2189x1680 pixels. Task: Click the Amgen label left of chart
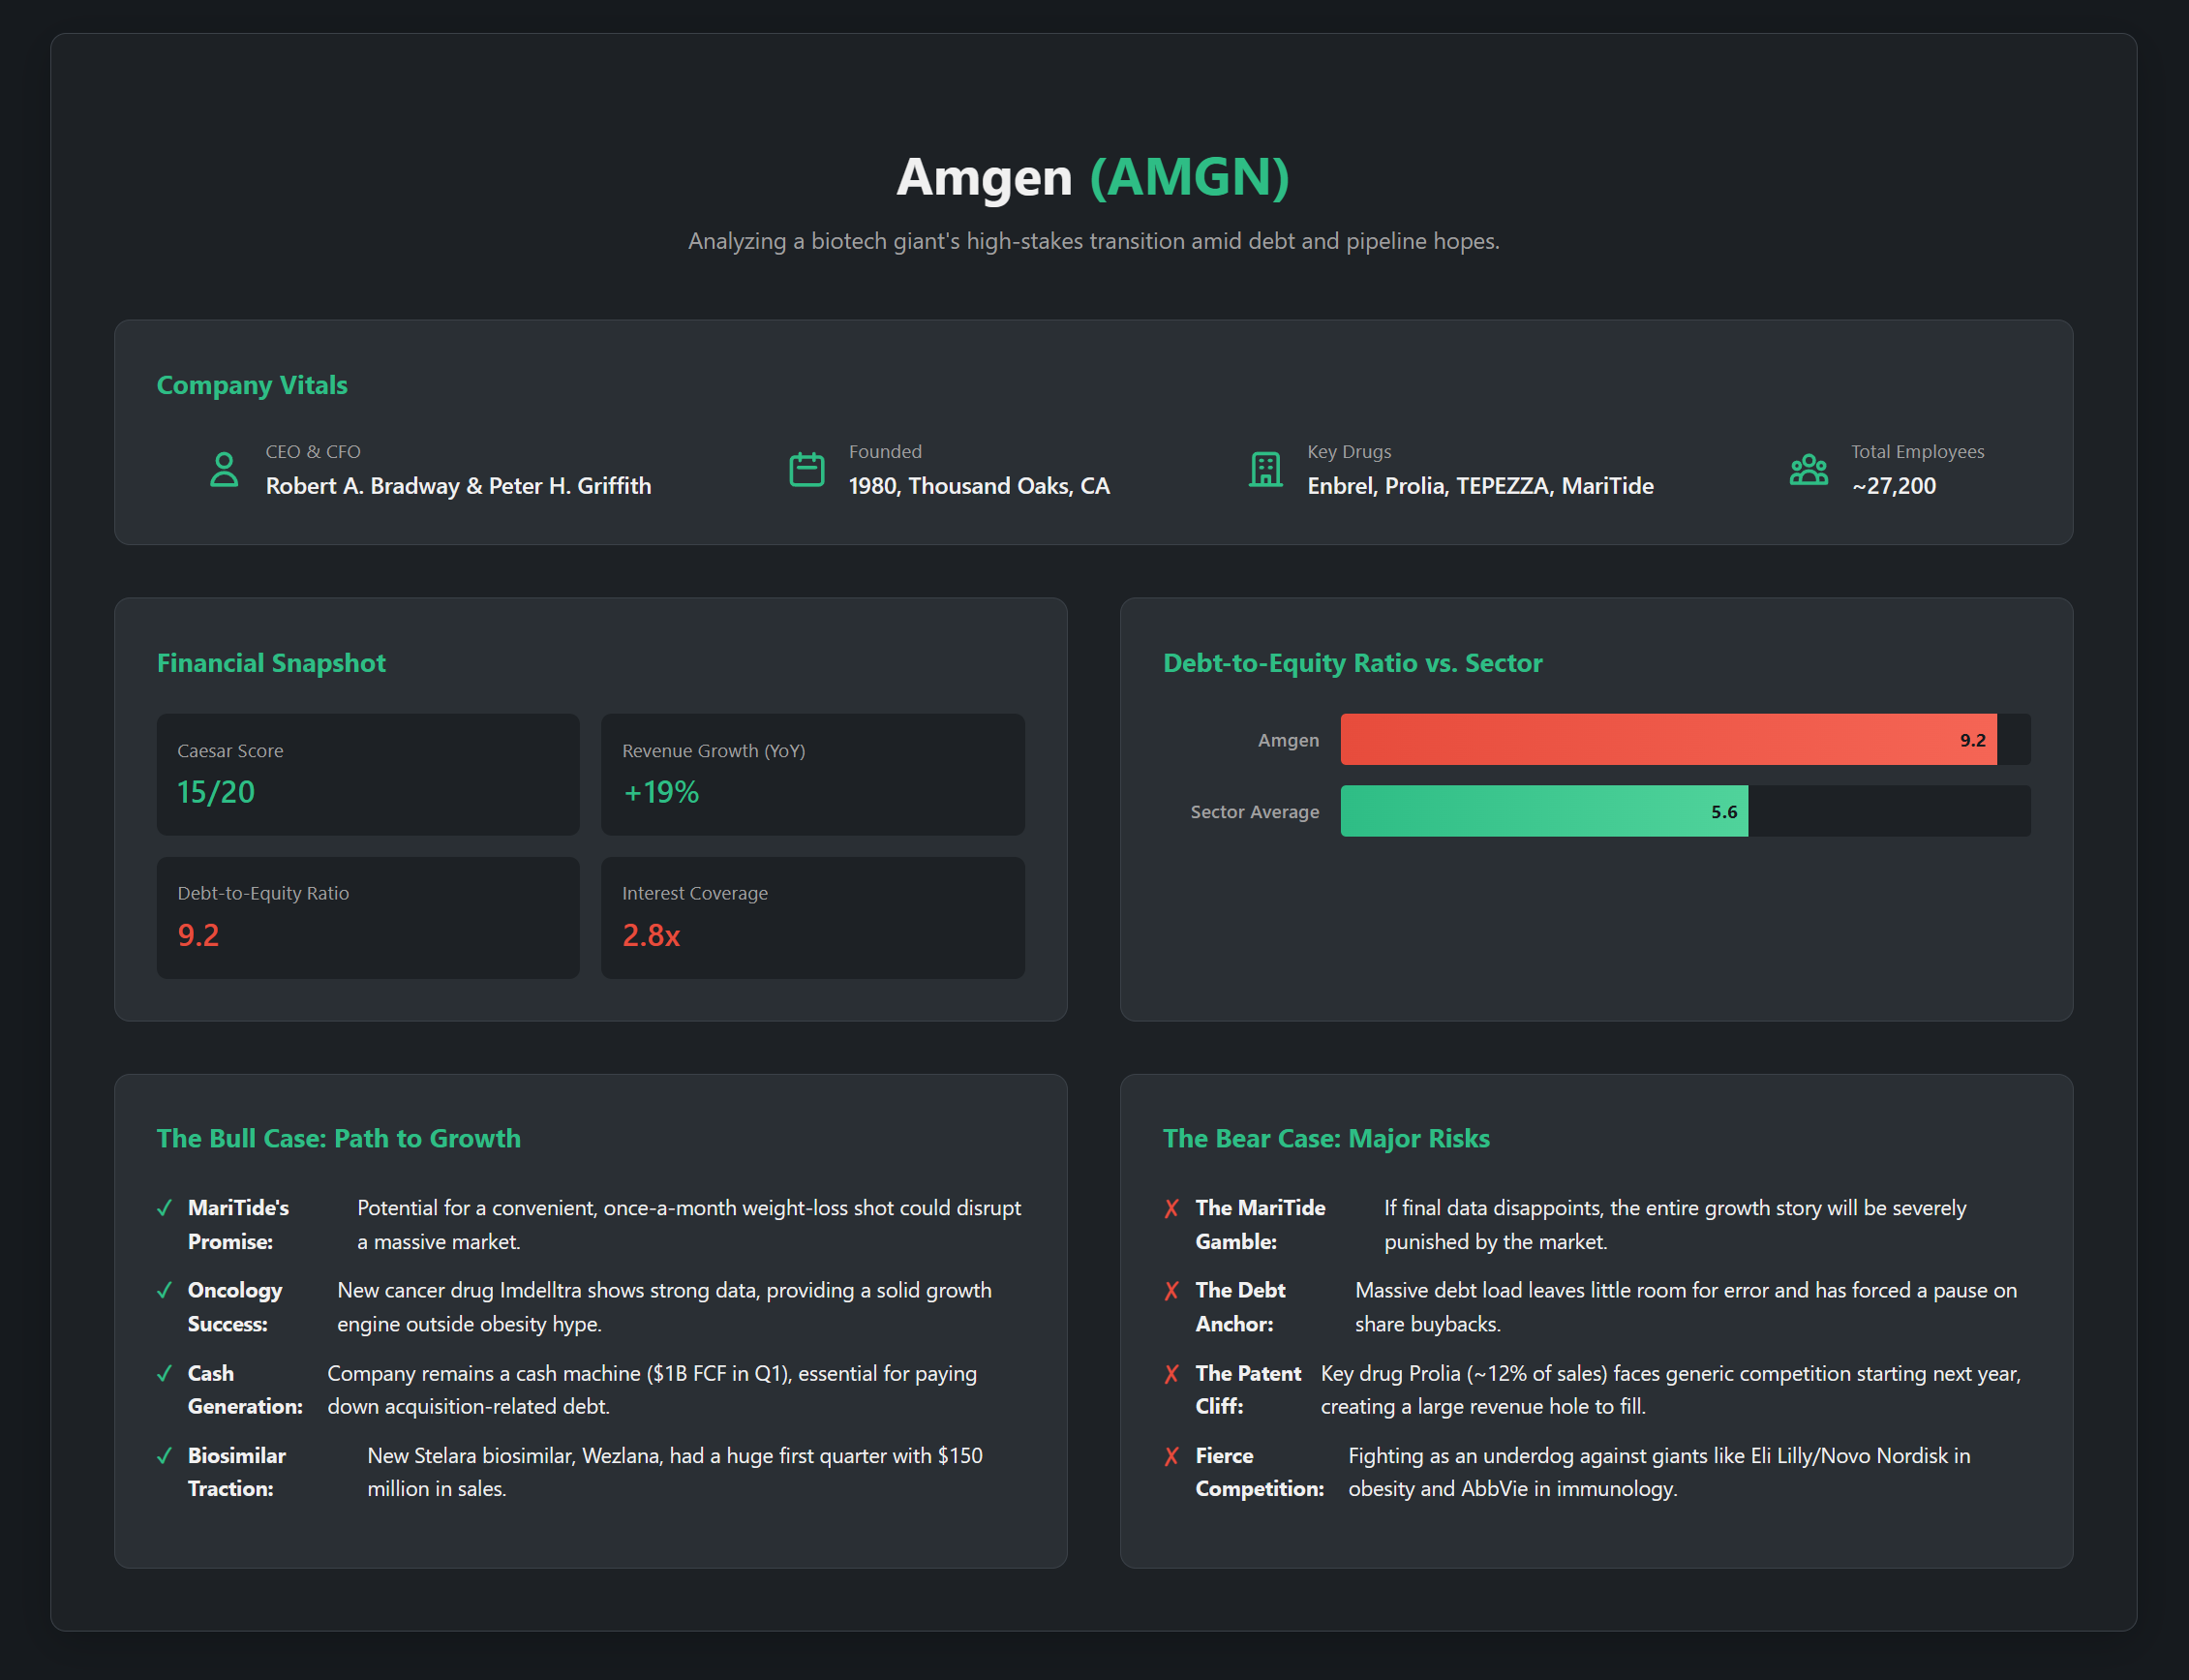1288,740
